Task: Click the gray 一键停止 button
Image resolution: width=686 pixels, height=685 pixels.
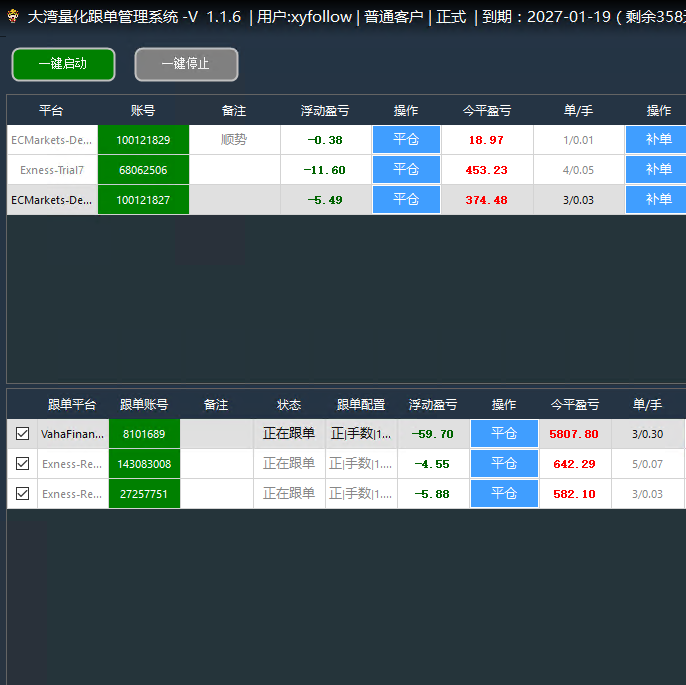Action: click(186, 64)
